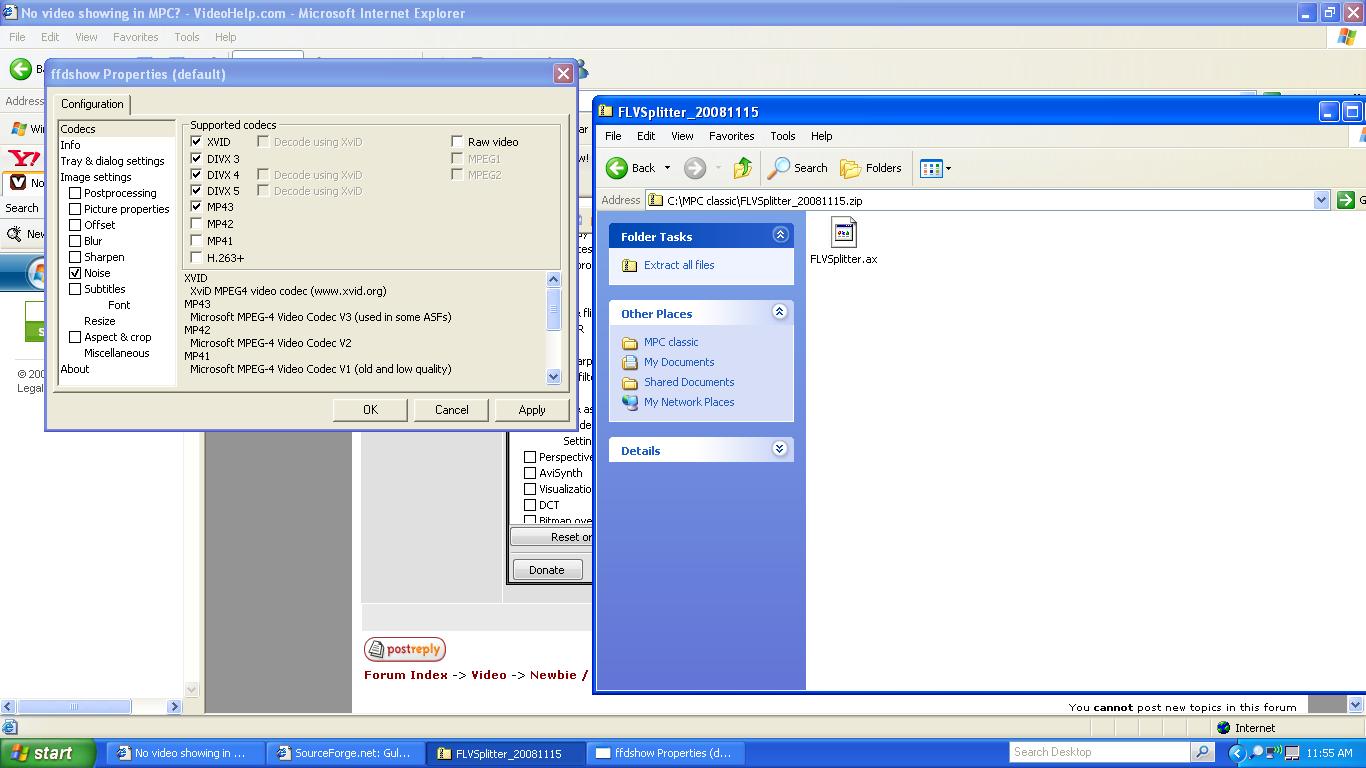1366x768 pixels.
Task: Open the Views icon in FLVSplitter toolbar
Action: coord(931,168)
